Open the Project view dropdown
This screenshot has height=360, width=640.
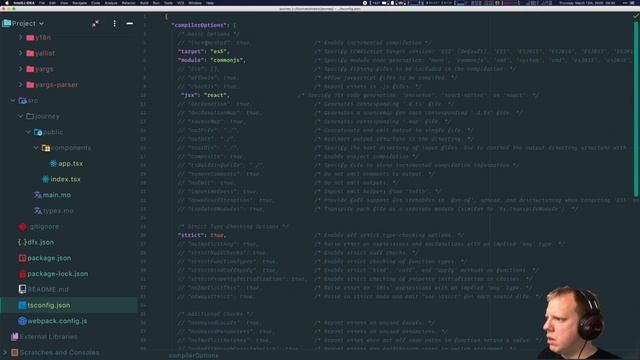(41, 24)
